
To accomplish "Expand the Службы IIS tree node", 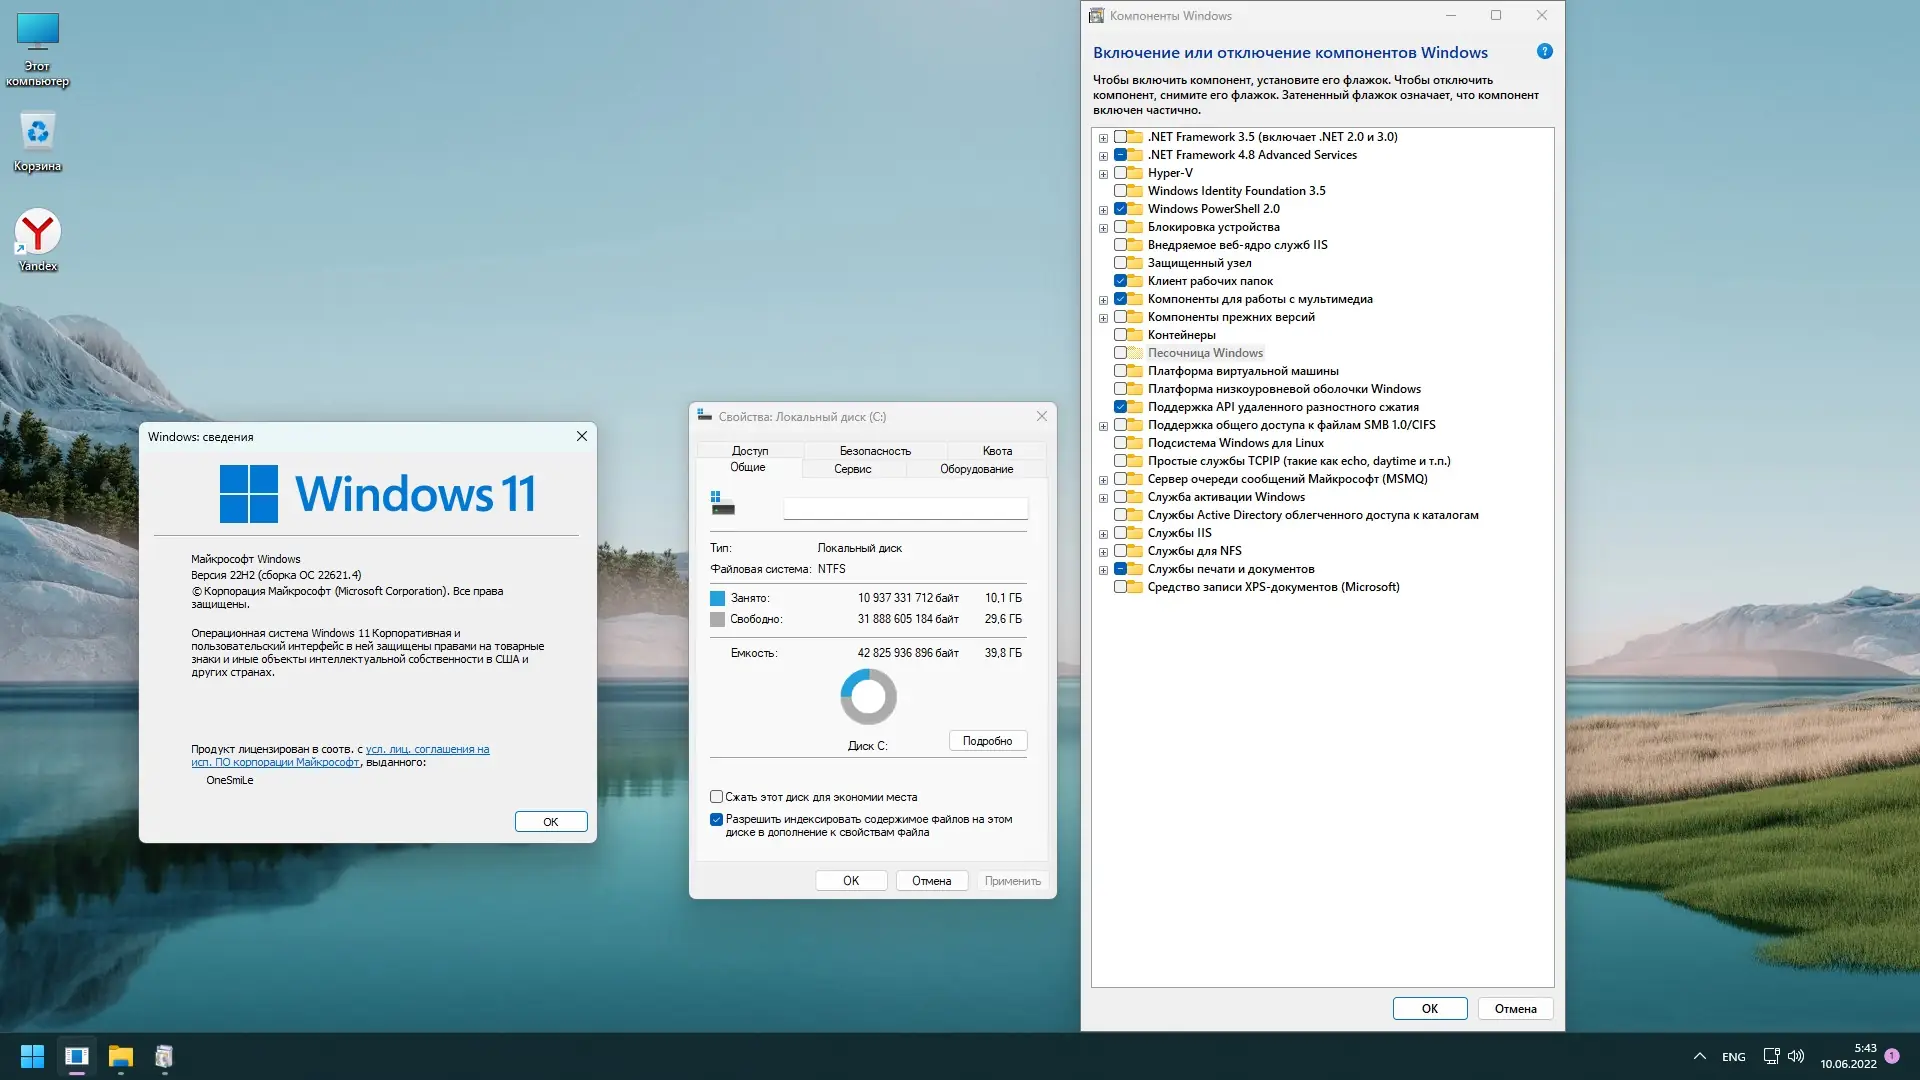I will point(1103,534).
